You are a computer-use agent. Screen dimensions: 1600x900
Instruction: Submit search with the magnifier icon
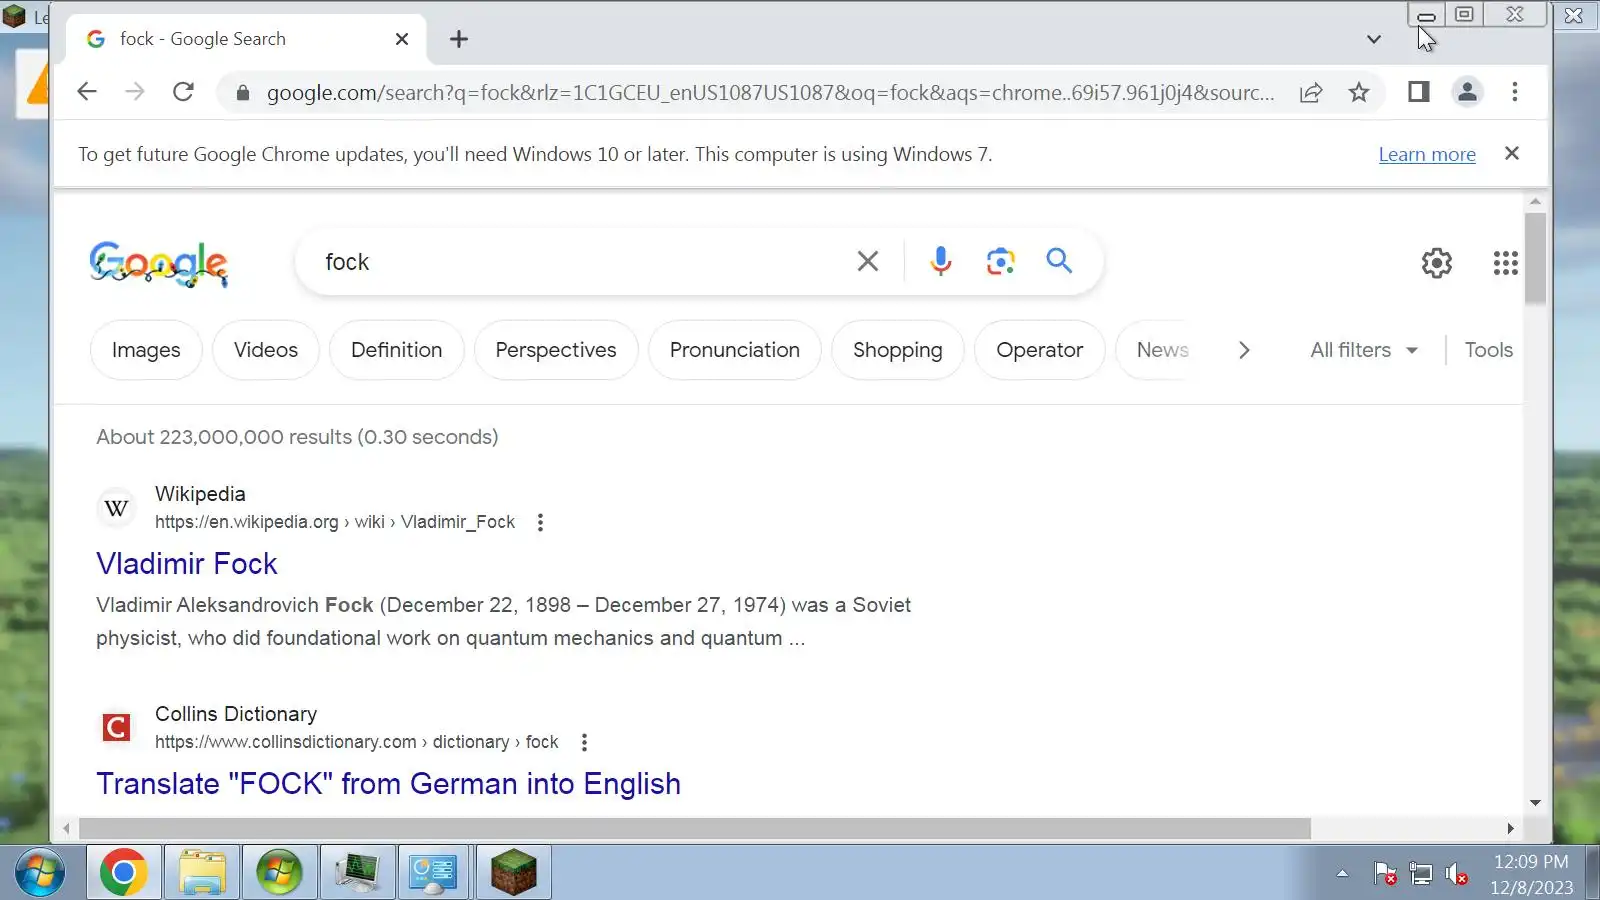1059,261
